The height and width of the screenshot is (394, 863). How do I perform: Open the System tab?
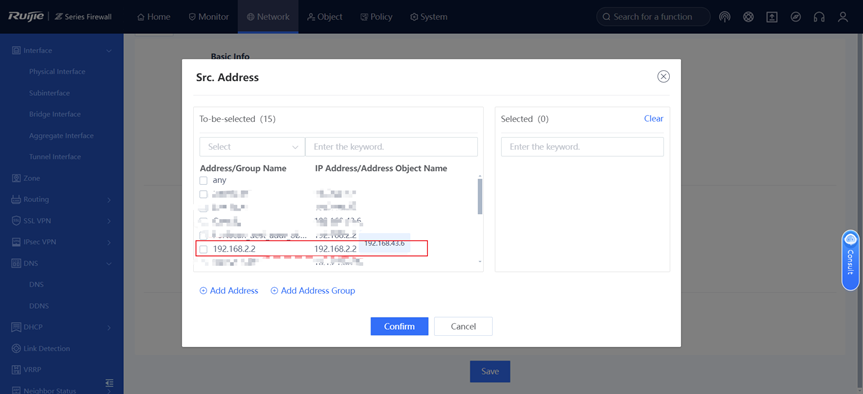tap(429, 17)
